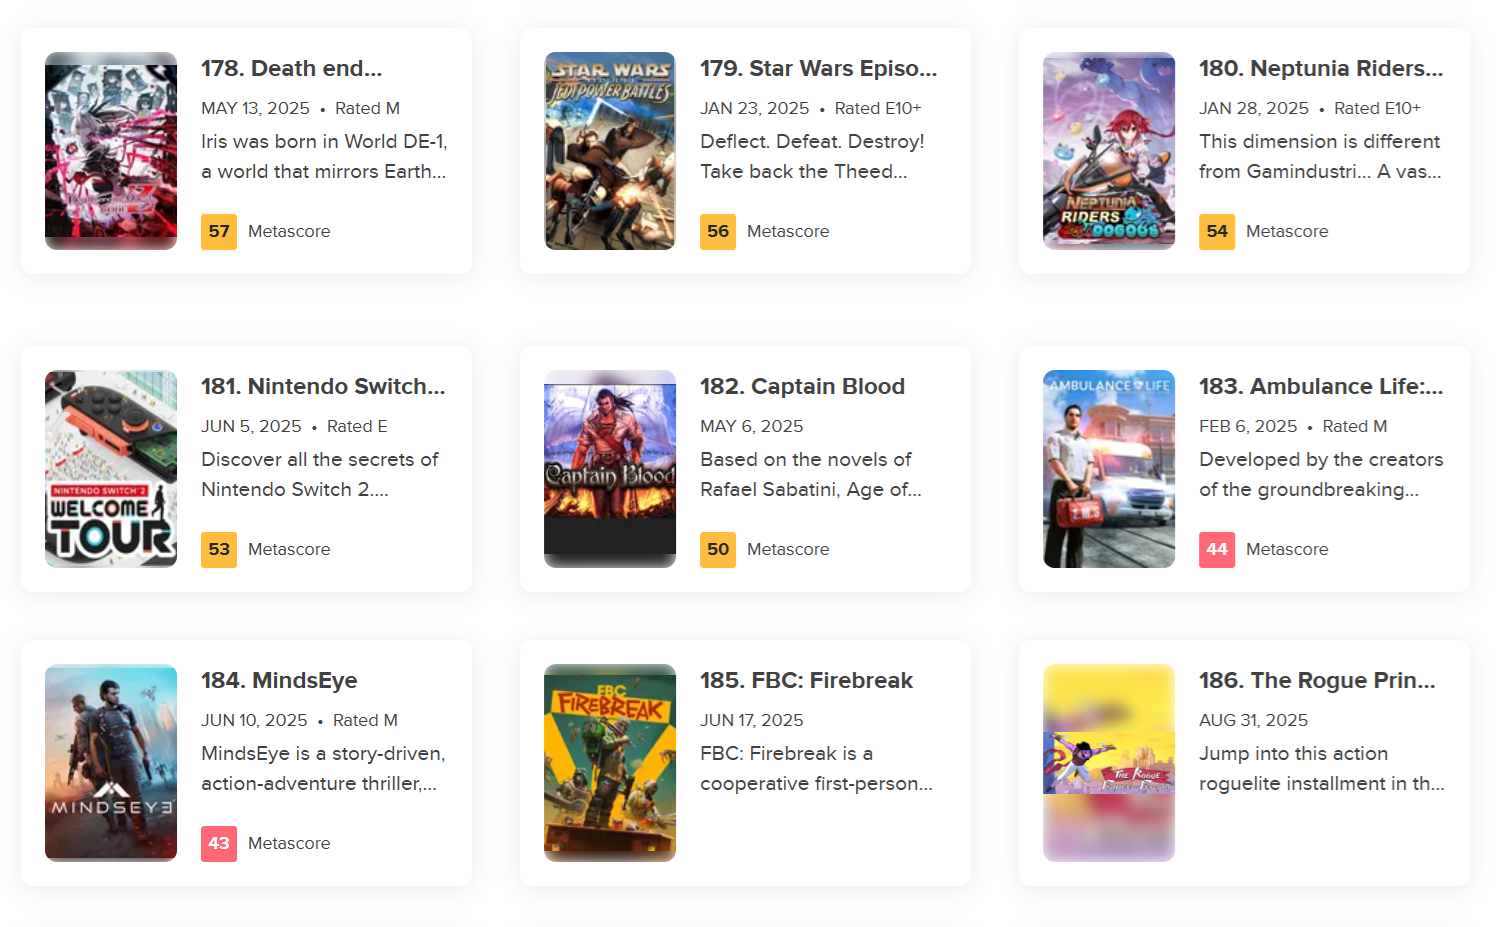Open the Ambulance Life cover thumbnail
This screenshot has width=1500, height=927.
click(x=1109, y=469)
